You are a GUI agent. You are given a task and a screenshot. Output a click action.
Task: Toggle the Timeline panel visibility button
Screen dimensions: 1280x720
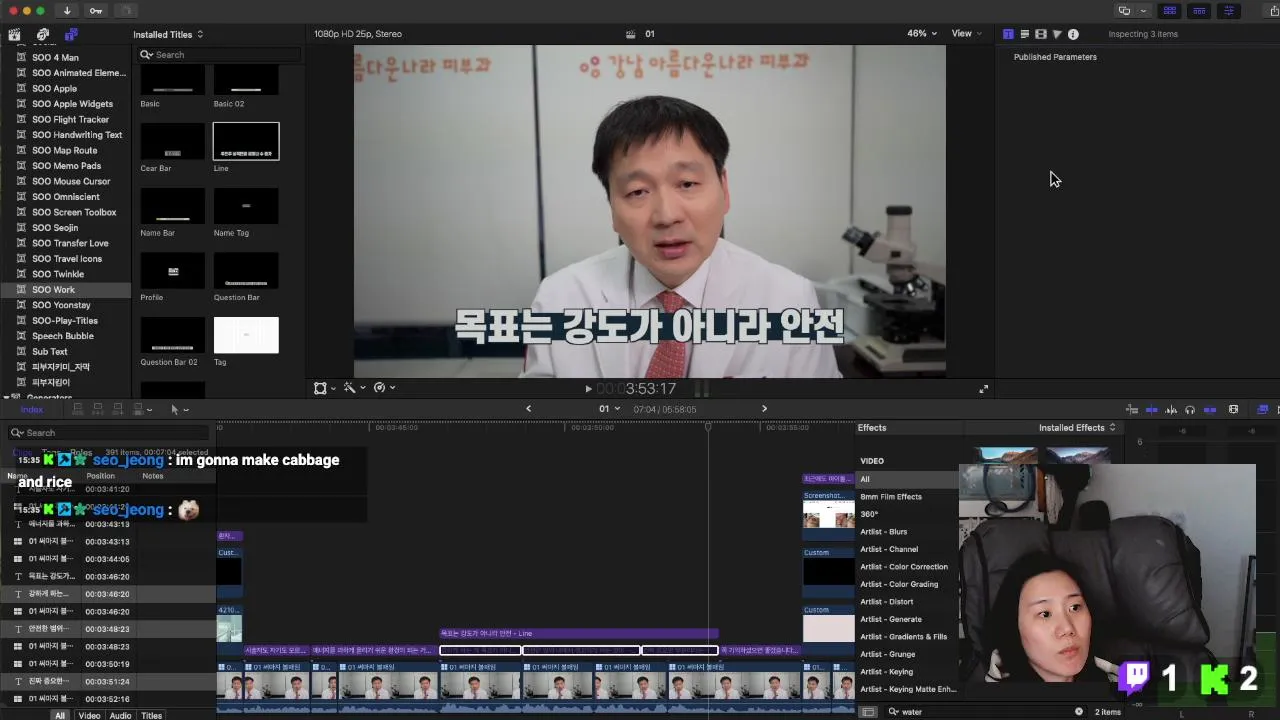tap(1199, 11)
